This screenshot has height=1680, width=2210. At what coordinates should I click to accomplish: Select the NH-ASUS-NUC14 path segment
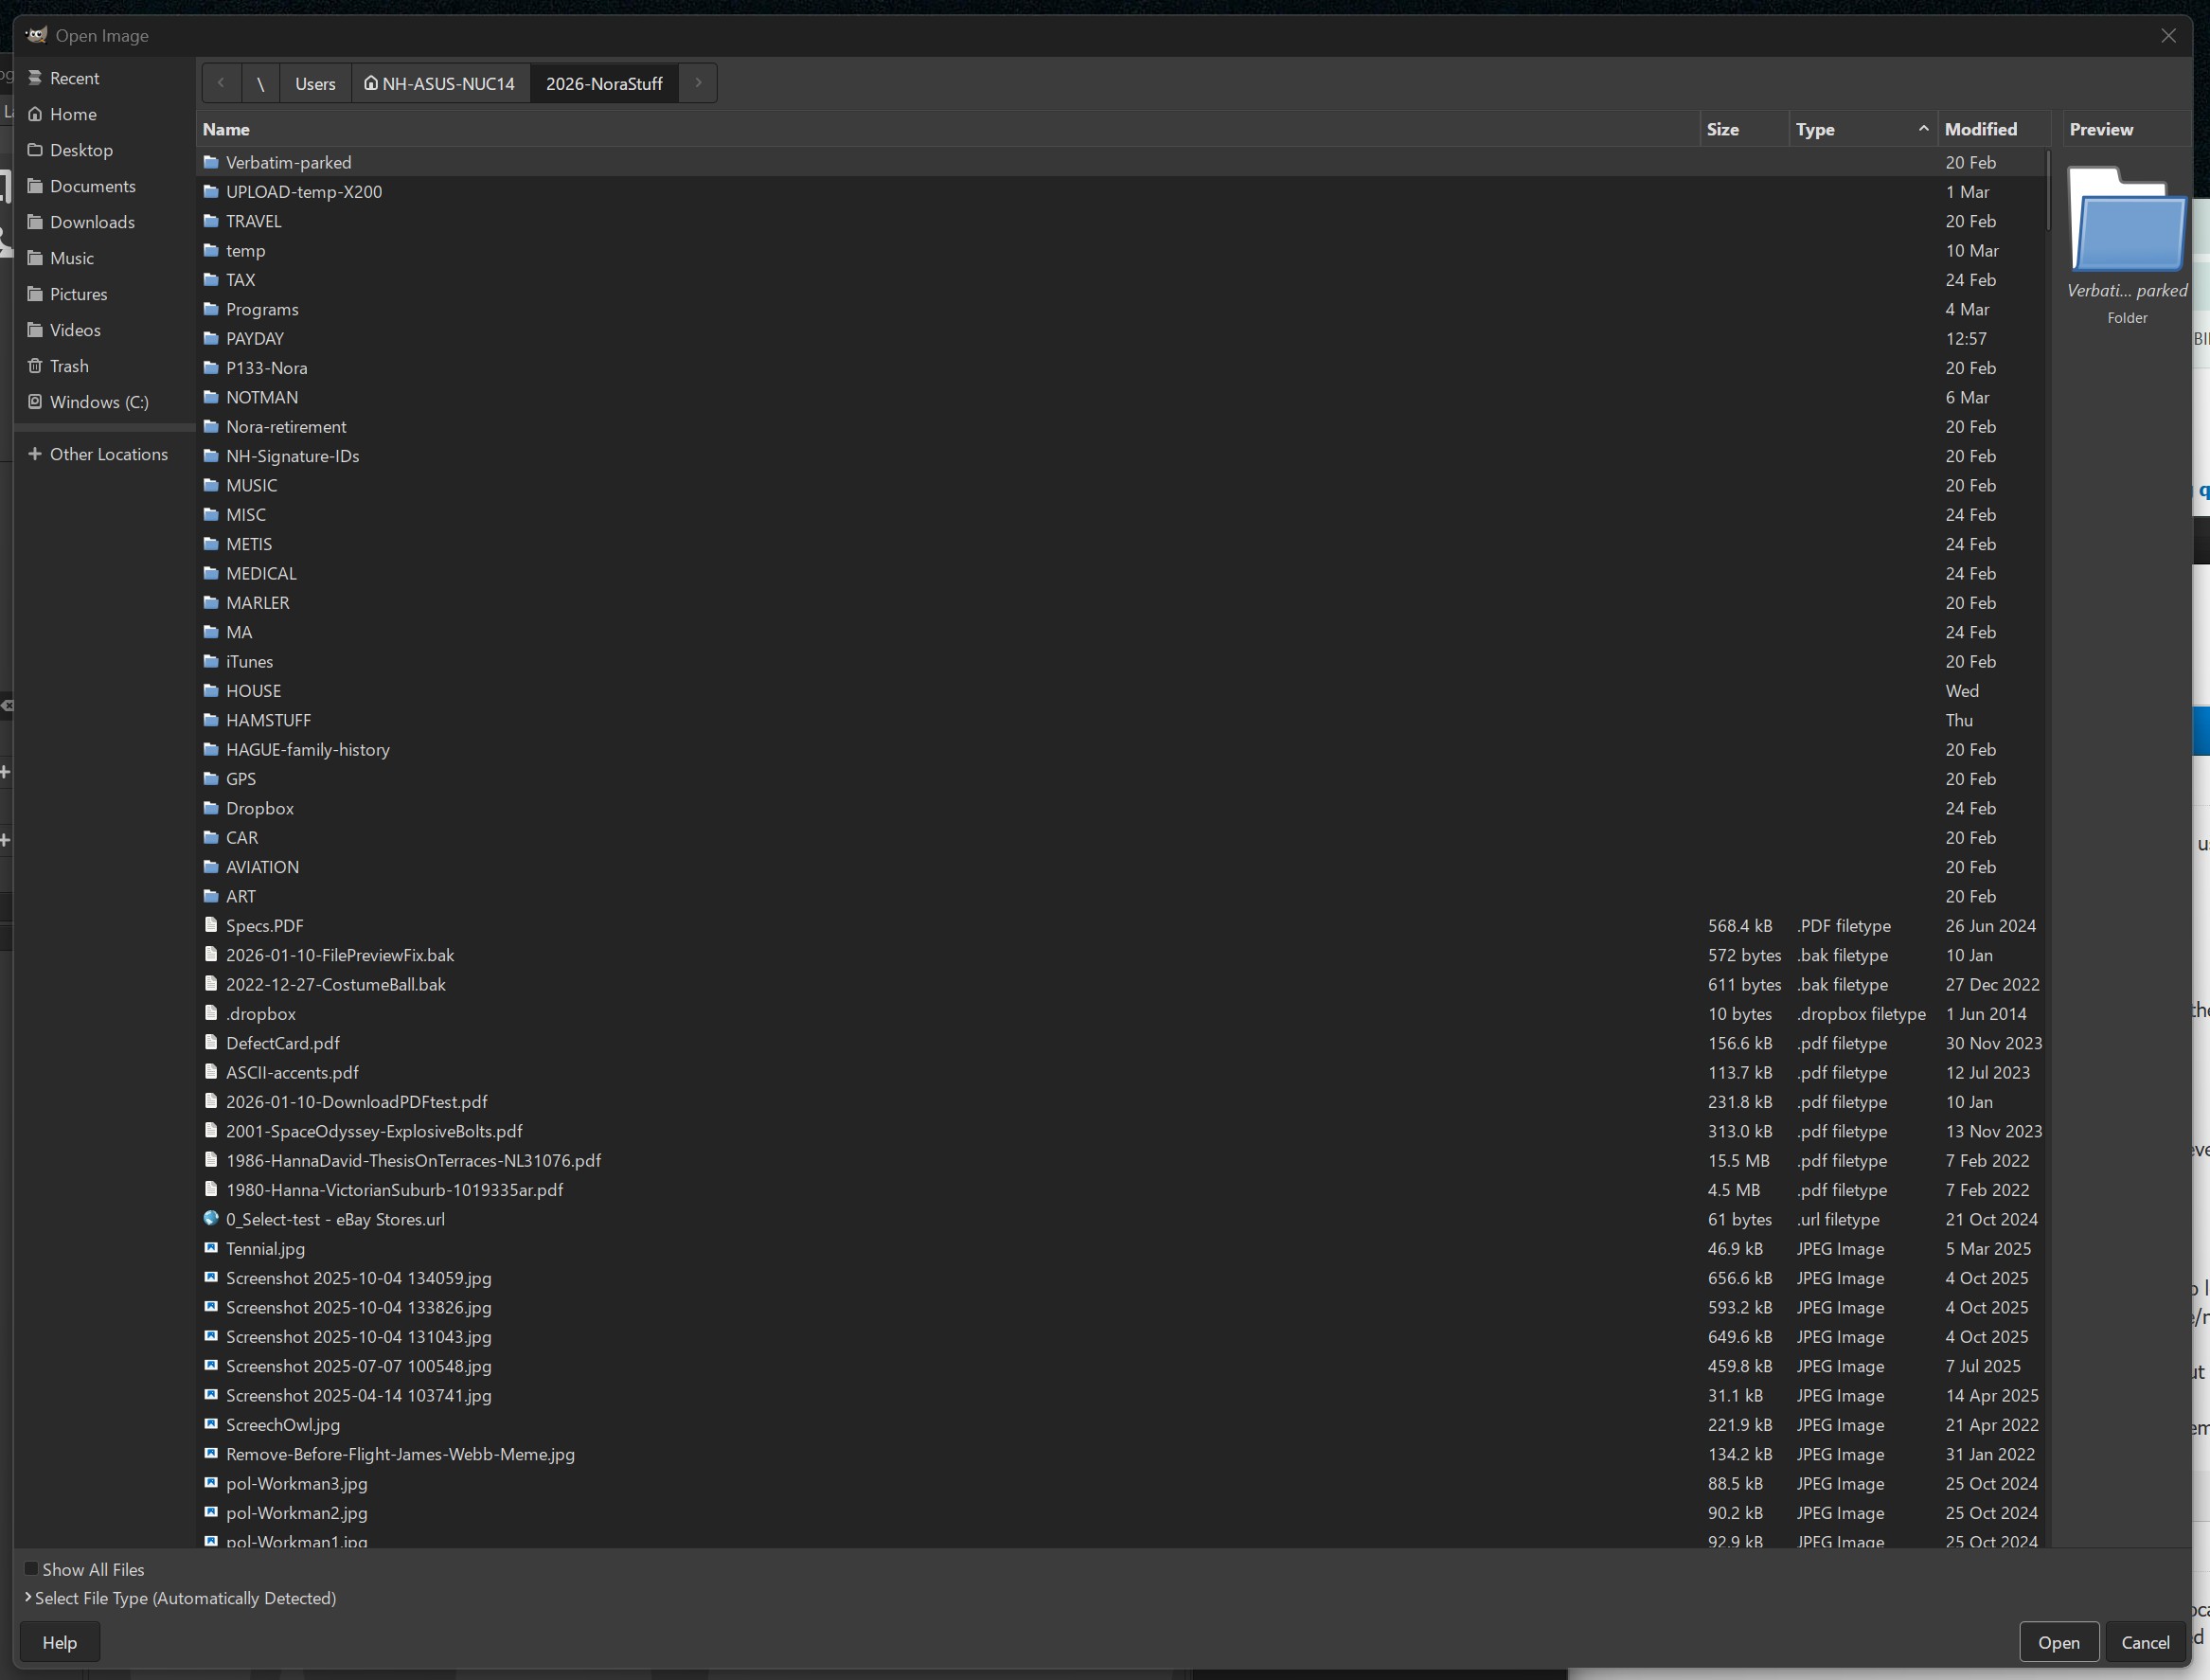point(440,83)
